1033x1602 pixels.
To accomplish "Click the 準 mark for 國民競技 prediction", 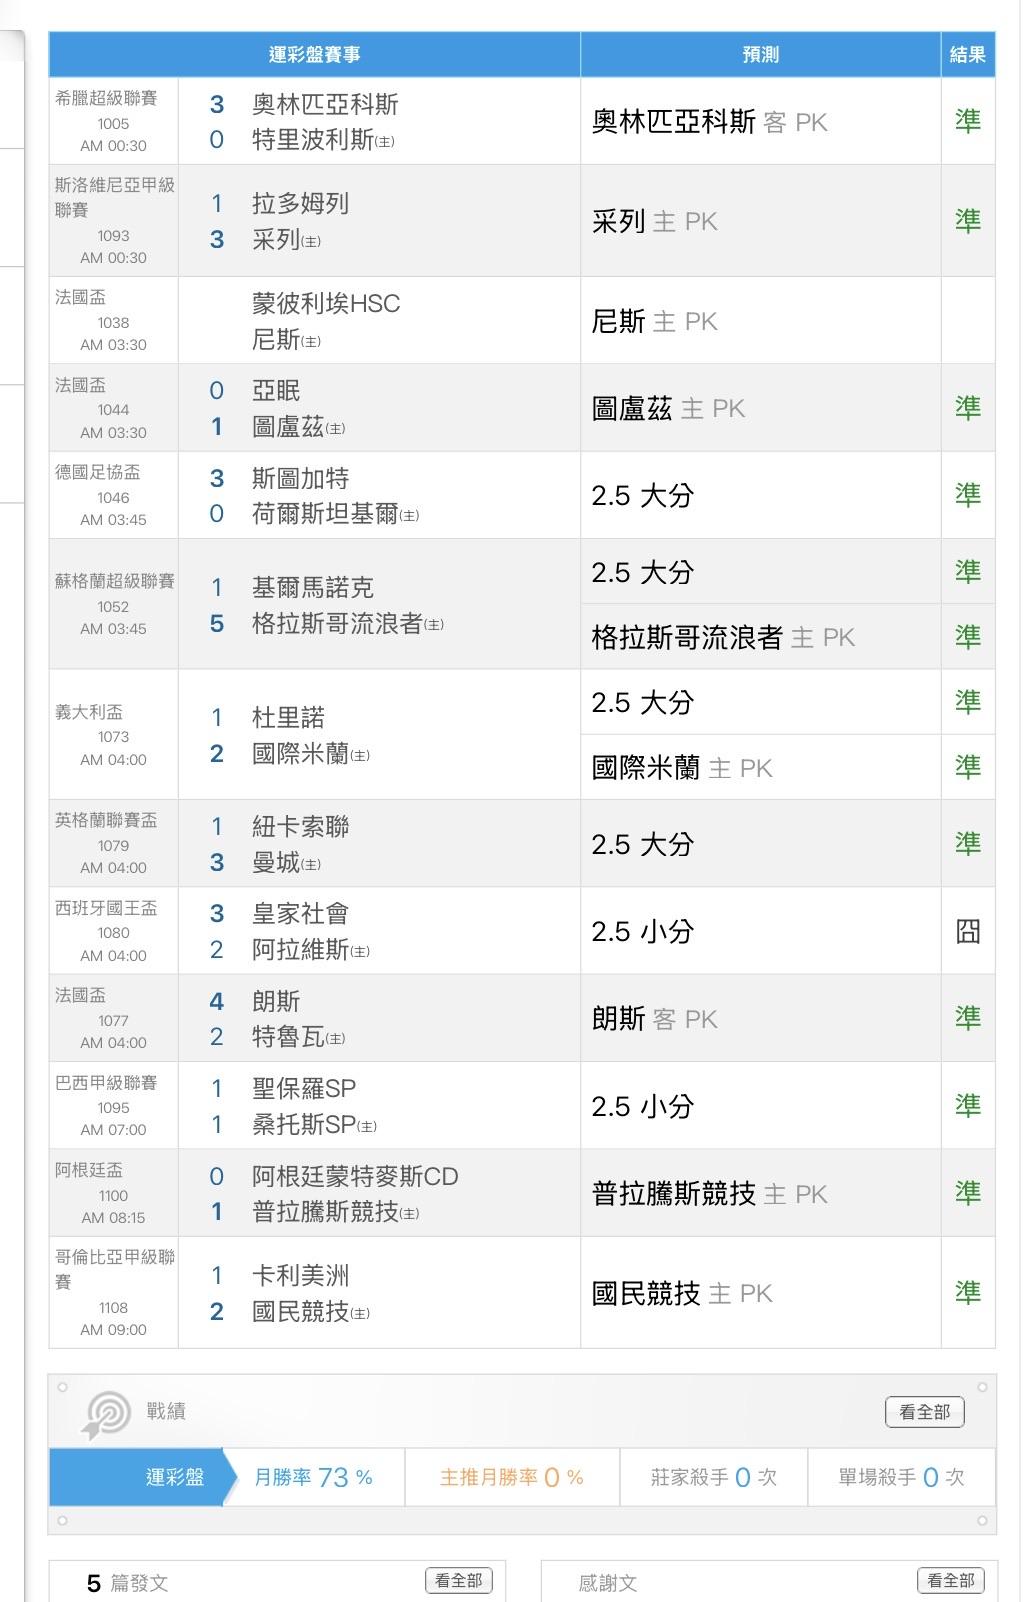I will coord(967,1293).
